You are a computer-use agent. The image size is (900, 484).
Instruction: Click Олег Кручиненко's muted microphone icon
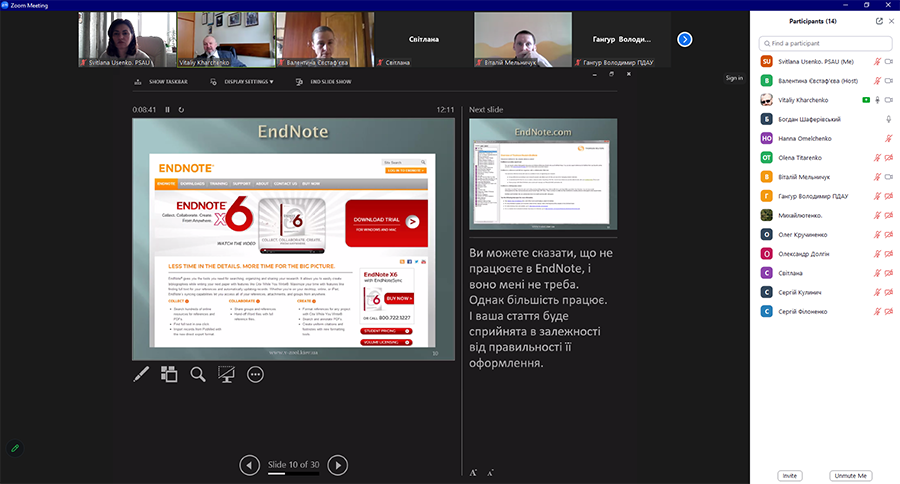(x=877, y=235)
